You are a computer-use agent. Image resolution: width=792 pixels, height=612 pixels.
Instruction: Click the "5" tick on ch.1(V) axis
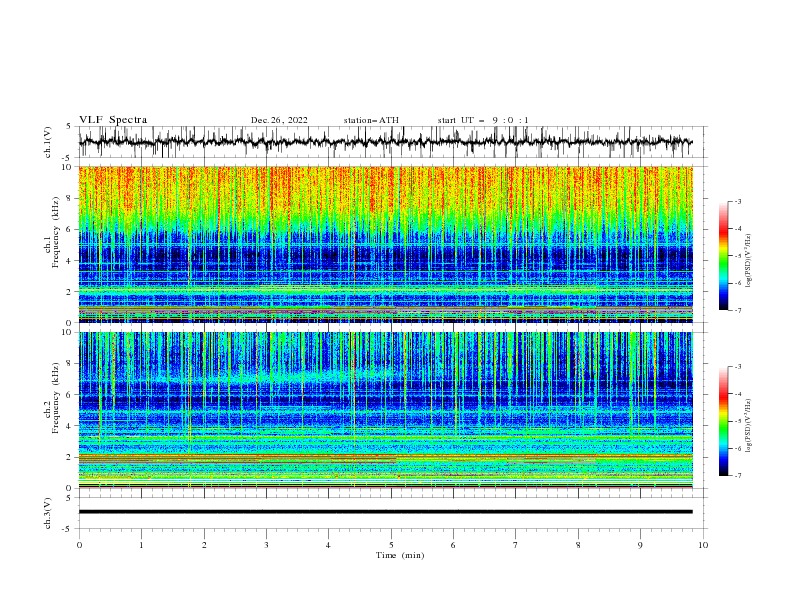click(69, 127)
